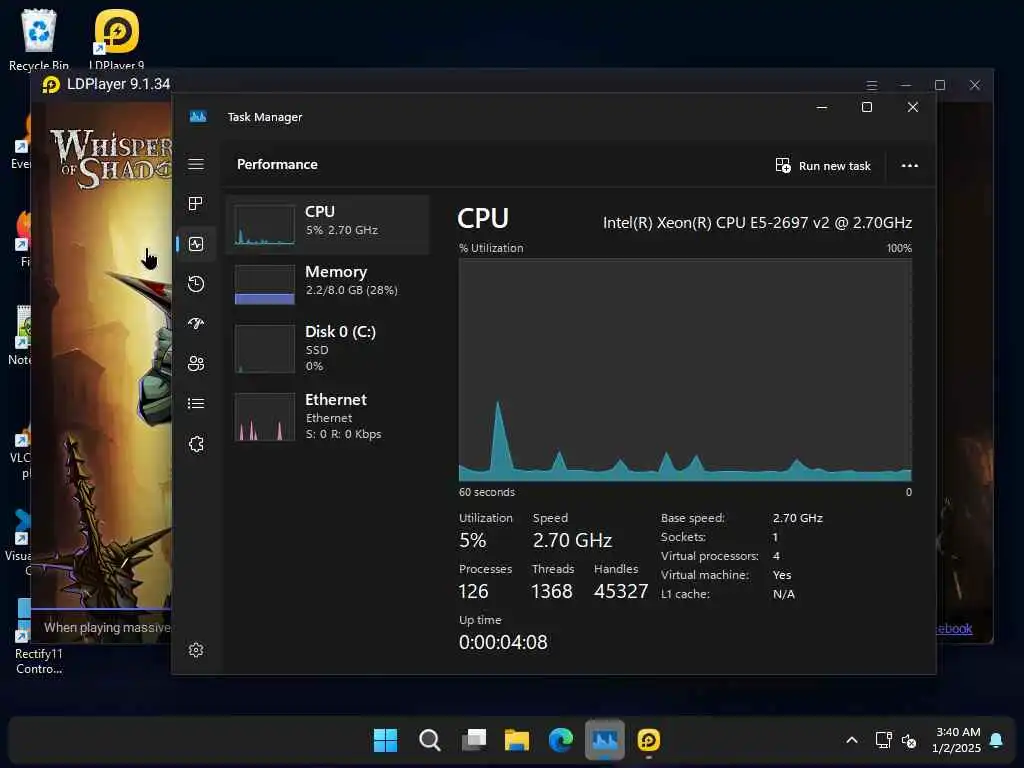Screen dimensions: 1024x768
Task: Open Users page icon in sidebar
Action: [196, 363]
